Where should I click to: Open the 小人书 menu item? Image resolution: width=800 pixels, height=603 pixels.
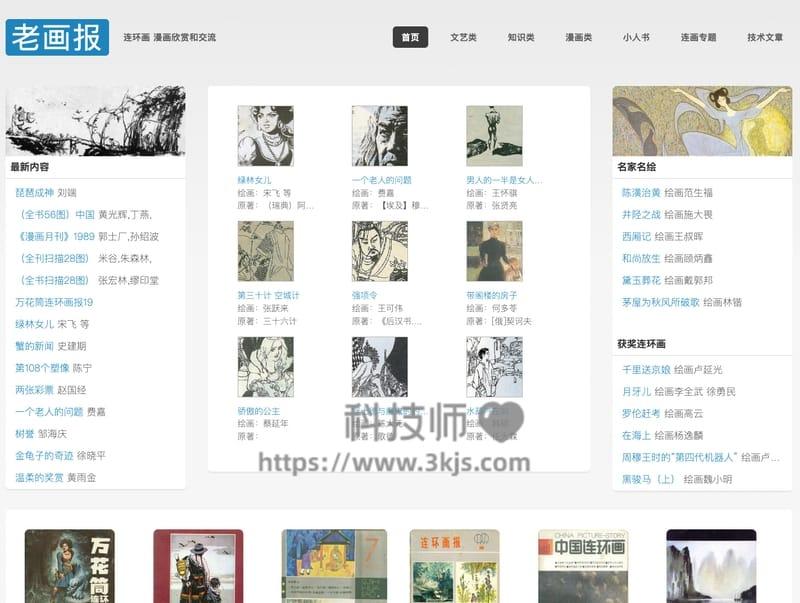[x=636, y=37]
